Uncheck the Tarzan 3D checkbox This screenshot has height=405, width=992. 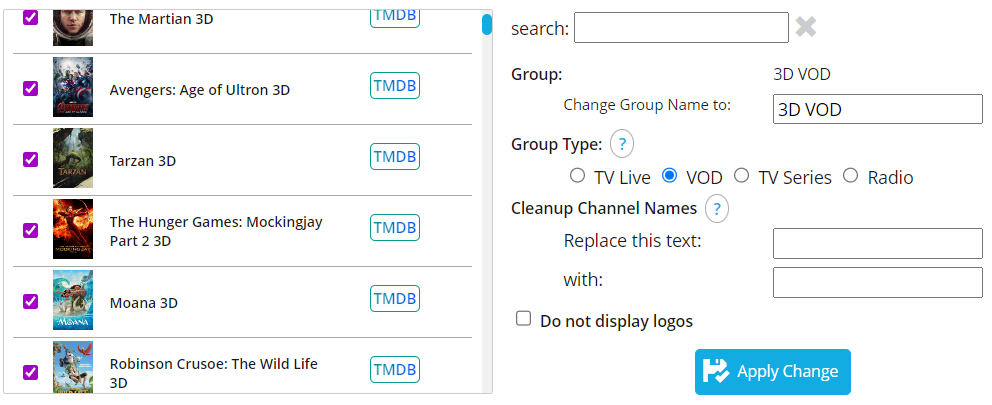(x=30, y=159)
